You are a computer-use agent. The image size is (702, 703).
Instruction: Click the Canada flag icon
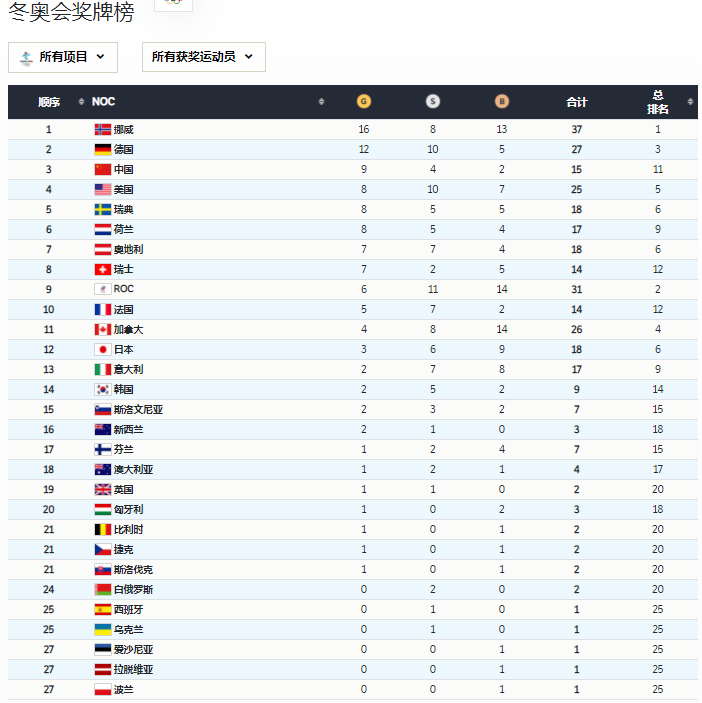[x=103, y=330]
